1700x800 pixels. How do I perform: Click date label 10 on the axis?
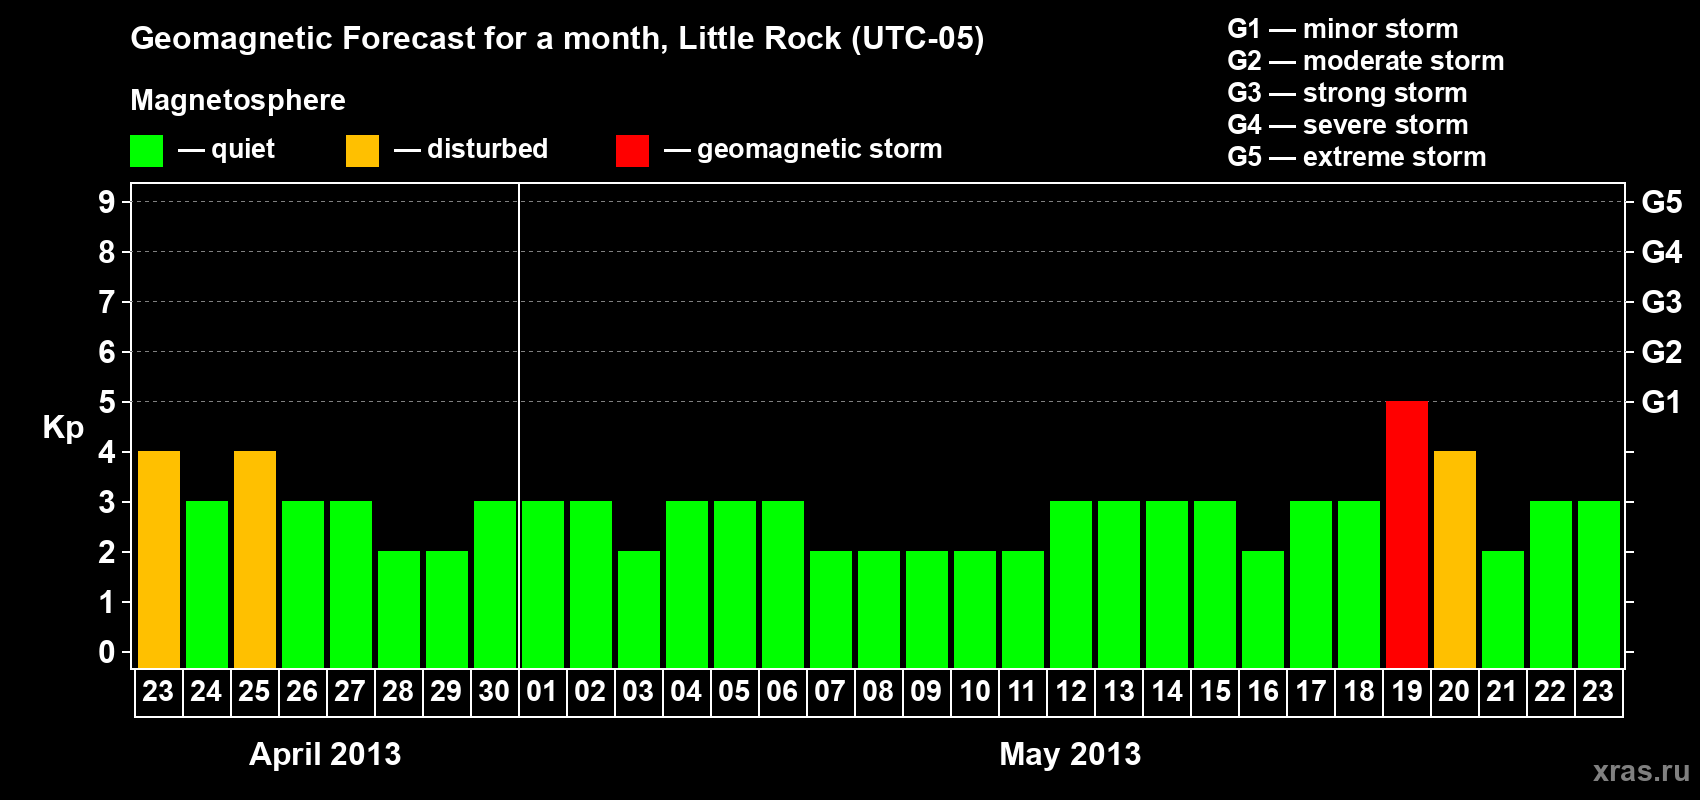click(x=975, y=691)
